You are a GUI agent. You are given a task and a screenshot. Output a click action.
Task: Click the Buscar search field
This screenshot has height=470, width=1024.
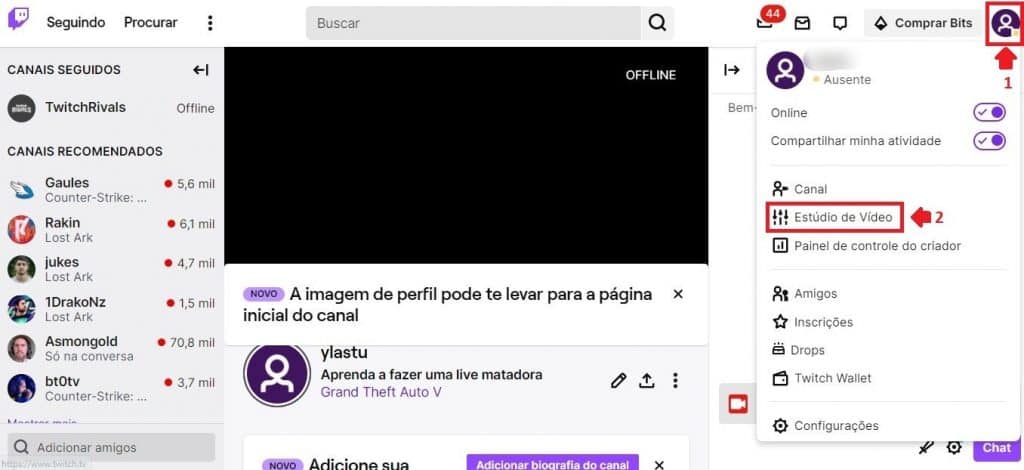coord(473,23)
